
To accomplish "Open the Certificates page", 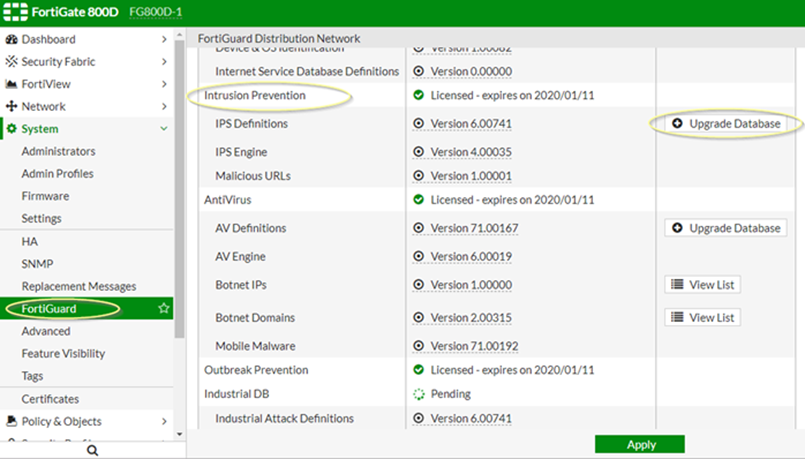I will 50,399.
